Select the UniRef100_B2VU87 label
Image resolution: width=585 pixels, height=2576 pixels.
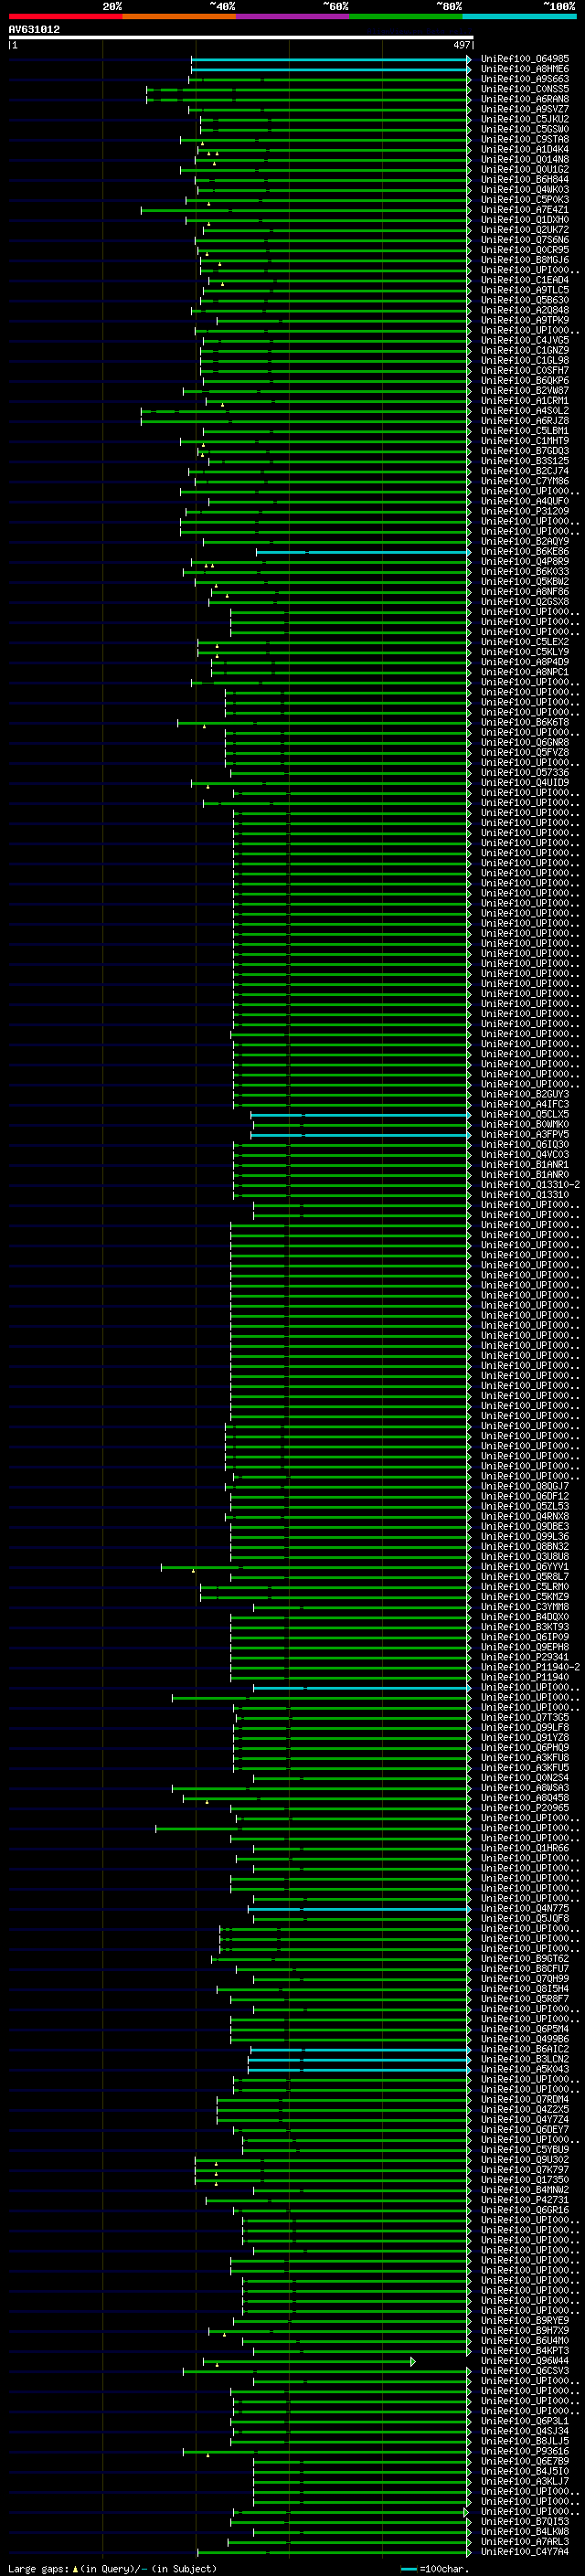pos(525,390)
